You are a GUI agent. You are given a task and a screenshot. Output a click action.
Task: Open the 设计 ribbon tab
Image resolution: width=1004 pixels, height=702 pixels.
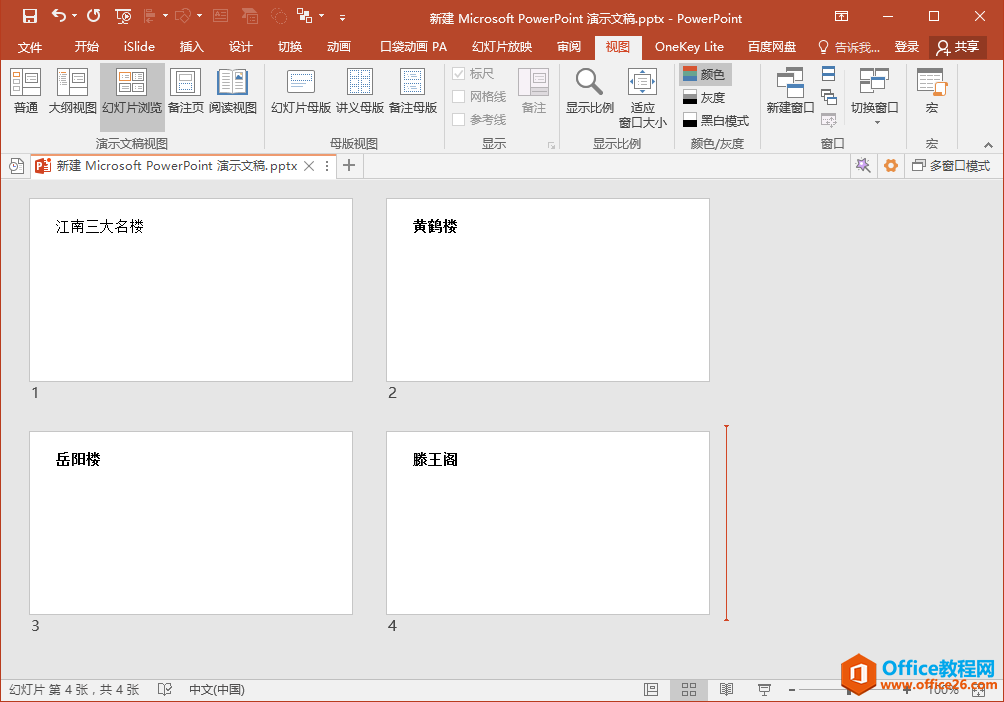tap(241, 47)
